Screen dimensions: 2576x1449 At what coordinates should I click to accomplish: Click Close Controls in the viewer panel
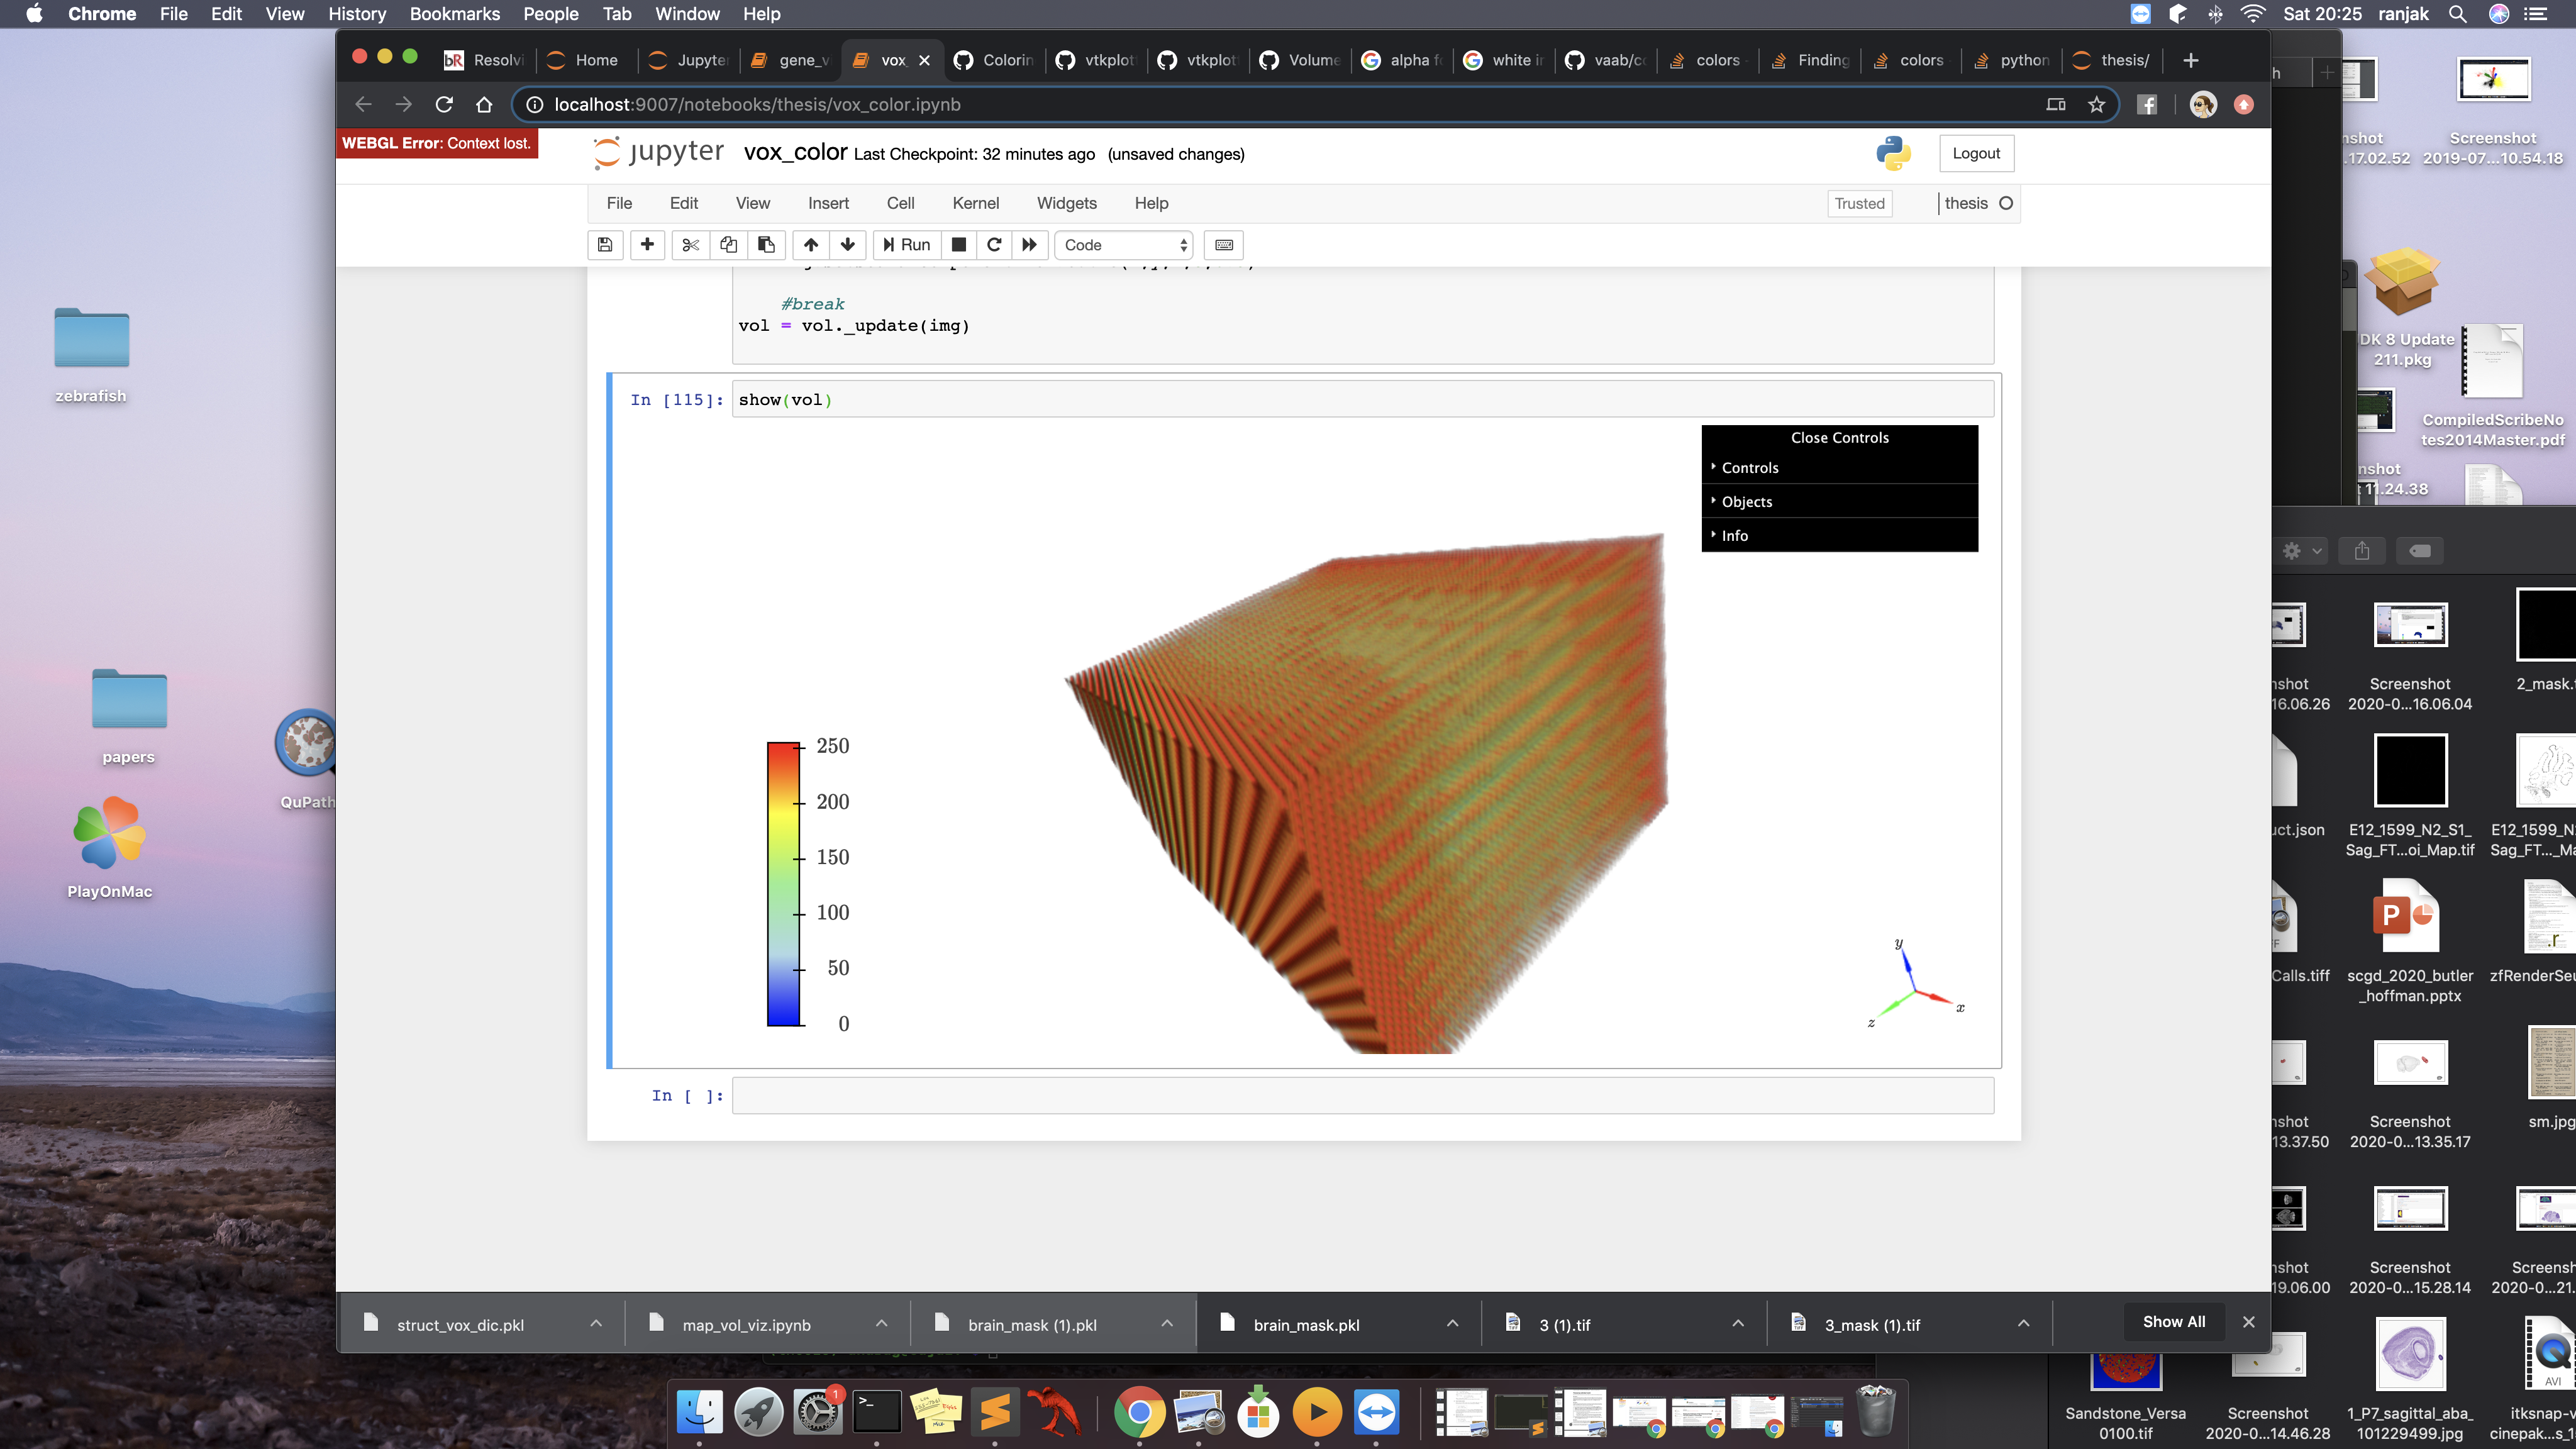click(1839, 438)
